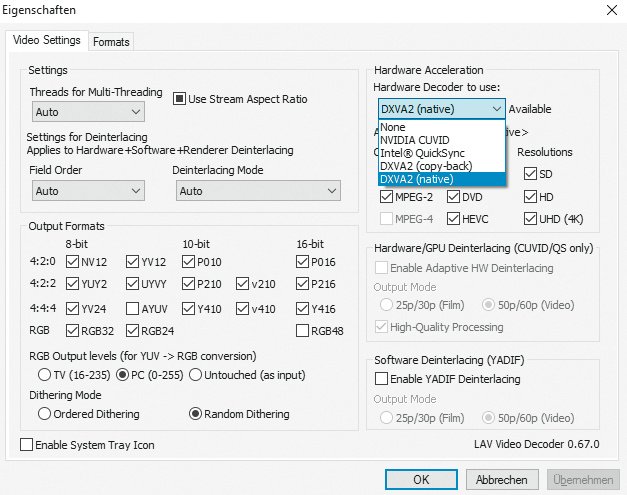Open the Field Order dropdown
The image size is (627, 495).
click(88, 191)
